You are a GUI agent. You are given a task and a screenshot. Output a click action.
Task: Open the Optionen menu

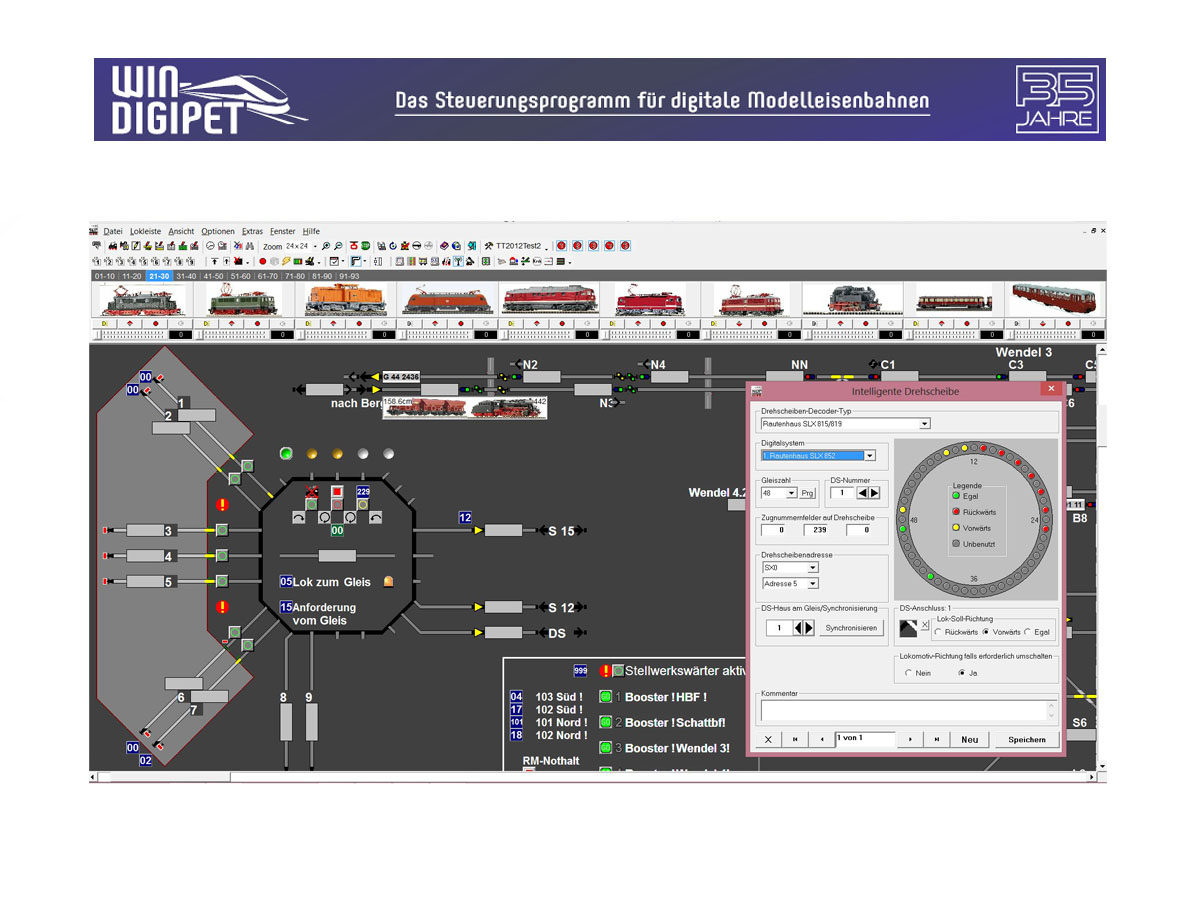[218, 231]
